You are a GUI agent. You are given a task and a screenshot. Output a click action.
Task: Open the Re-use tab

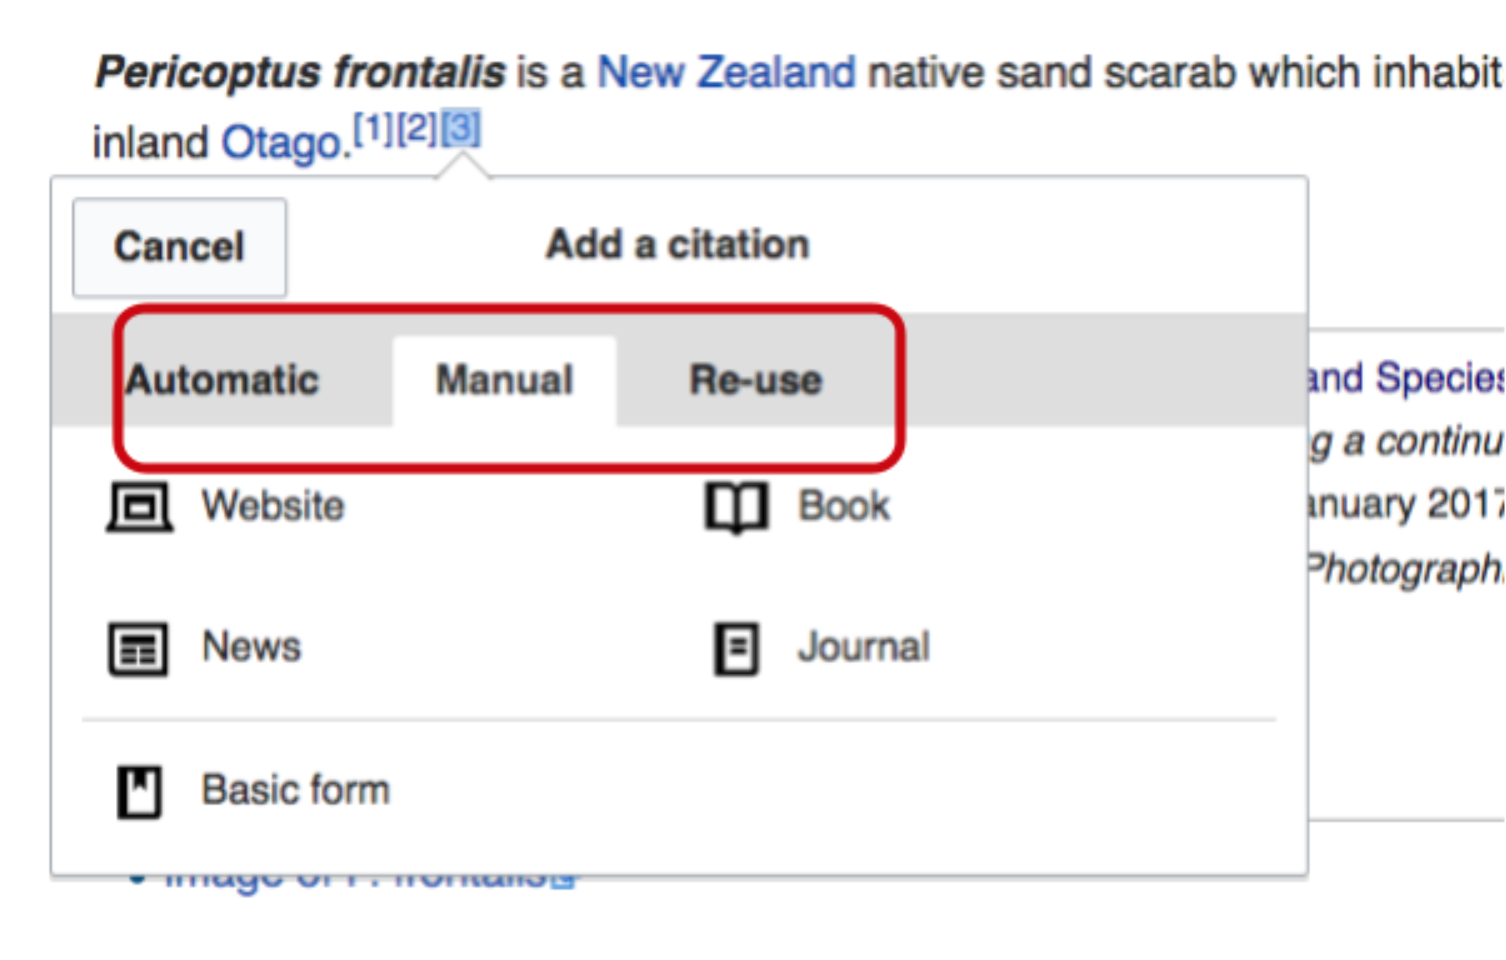[x=756, y=380]
